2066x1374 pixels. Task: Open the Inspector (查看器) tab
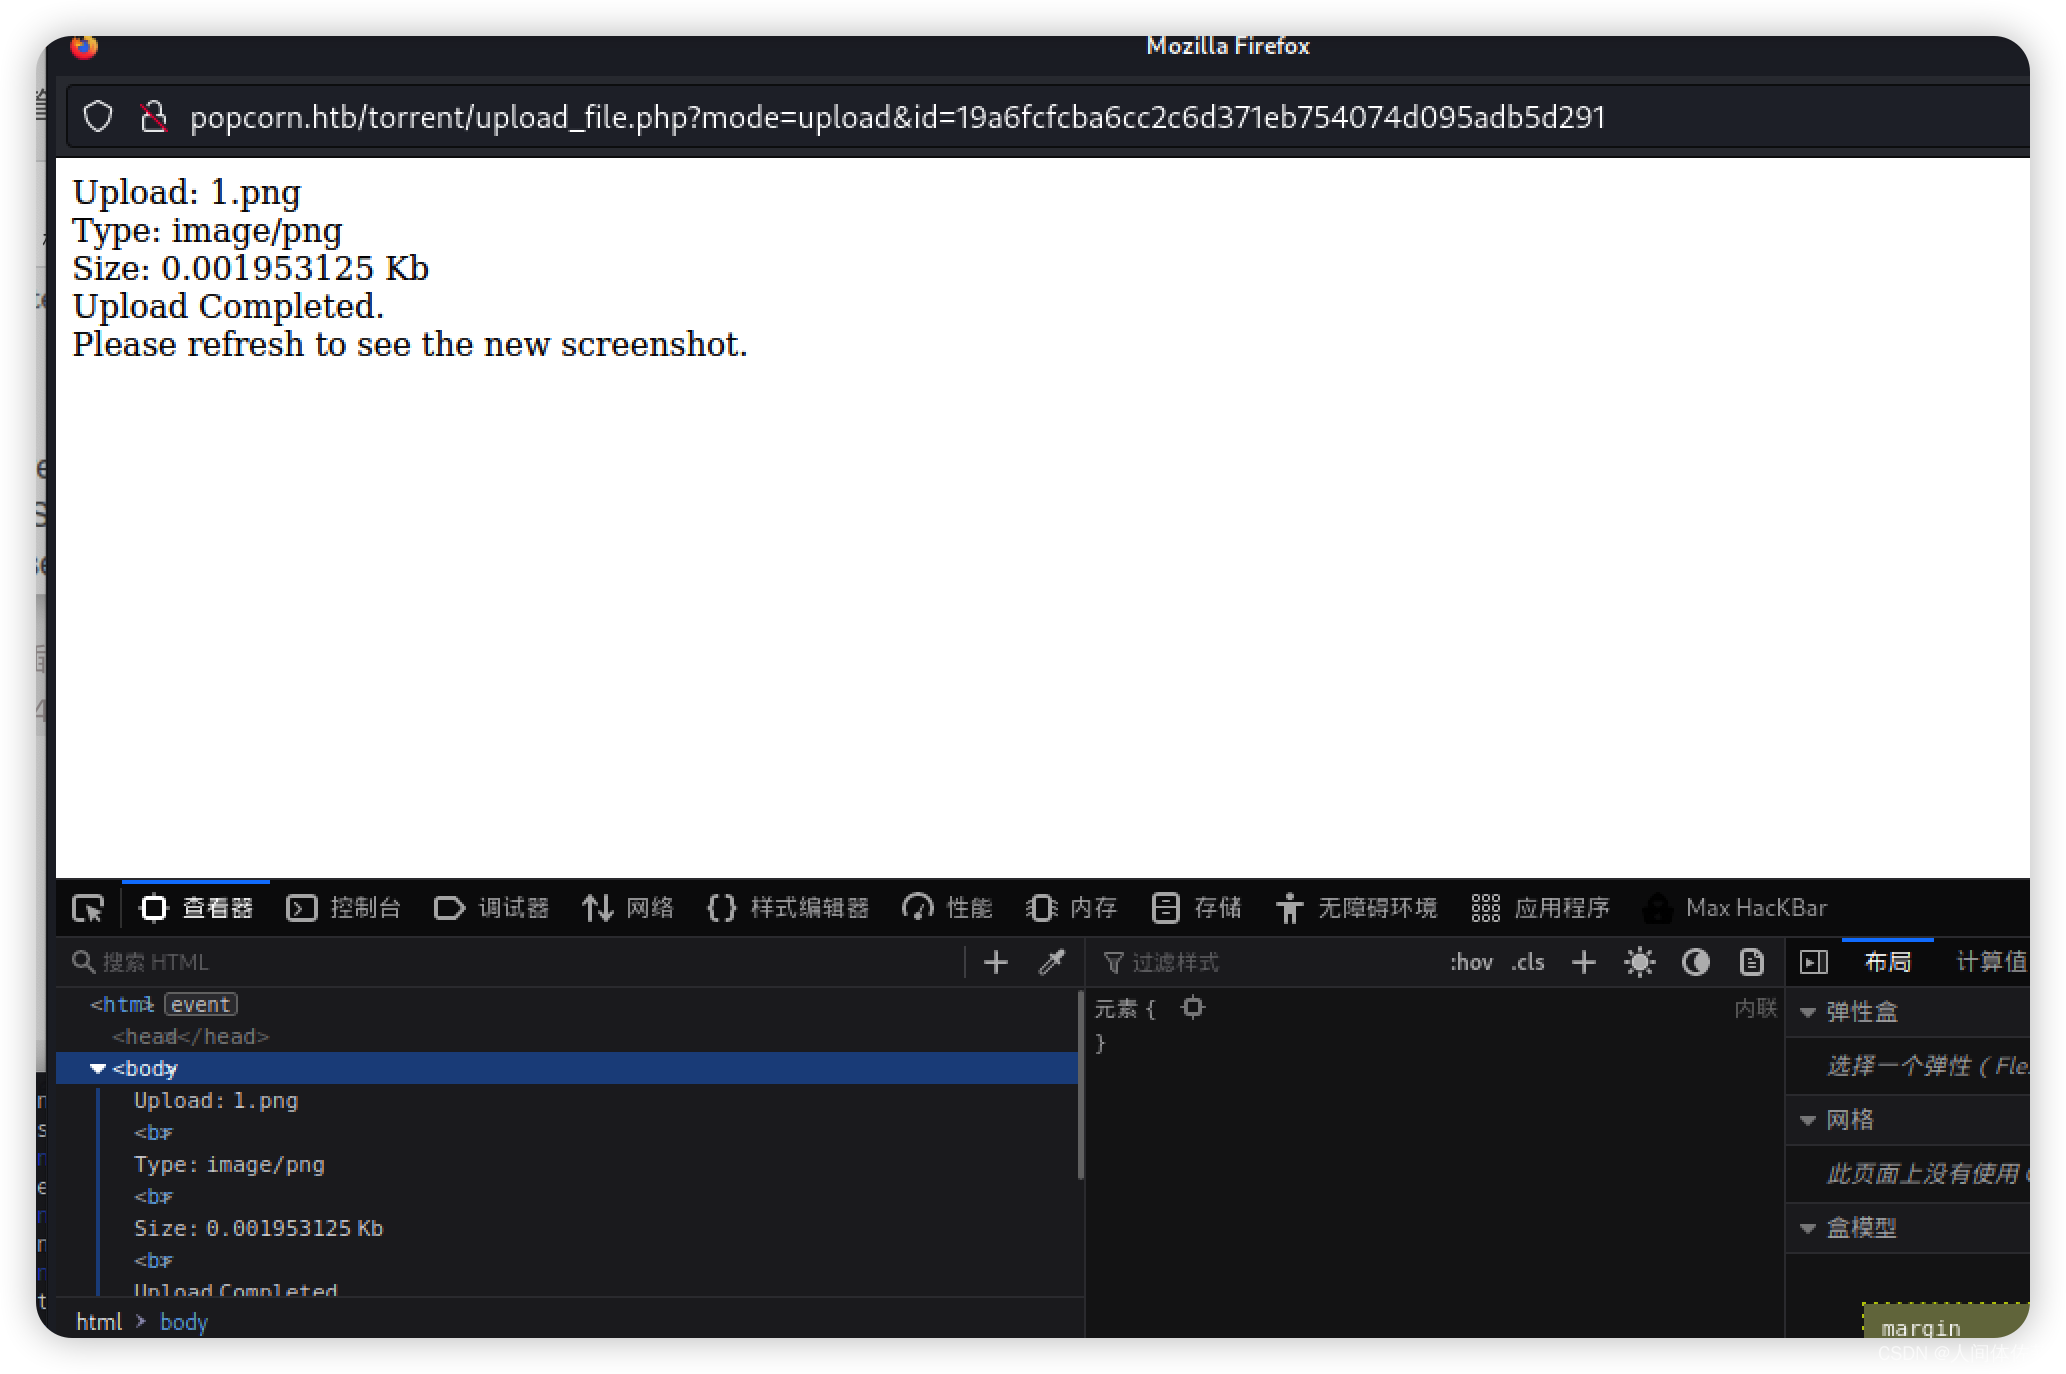pyautogui.click(x=196, y=908)
